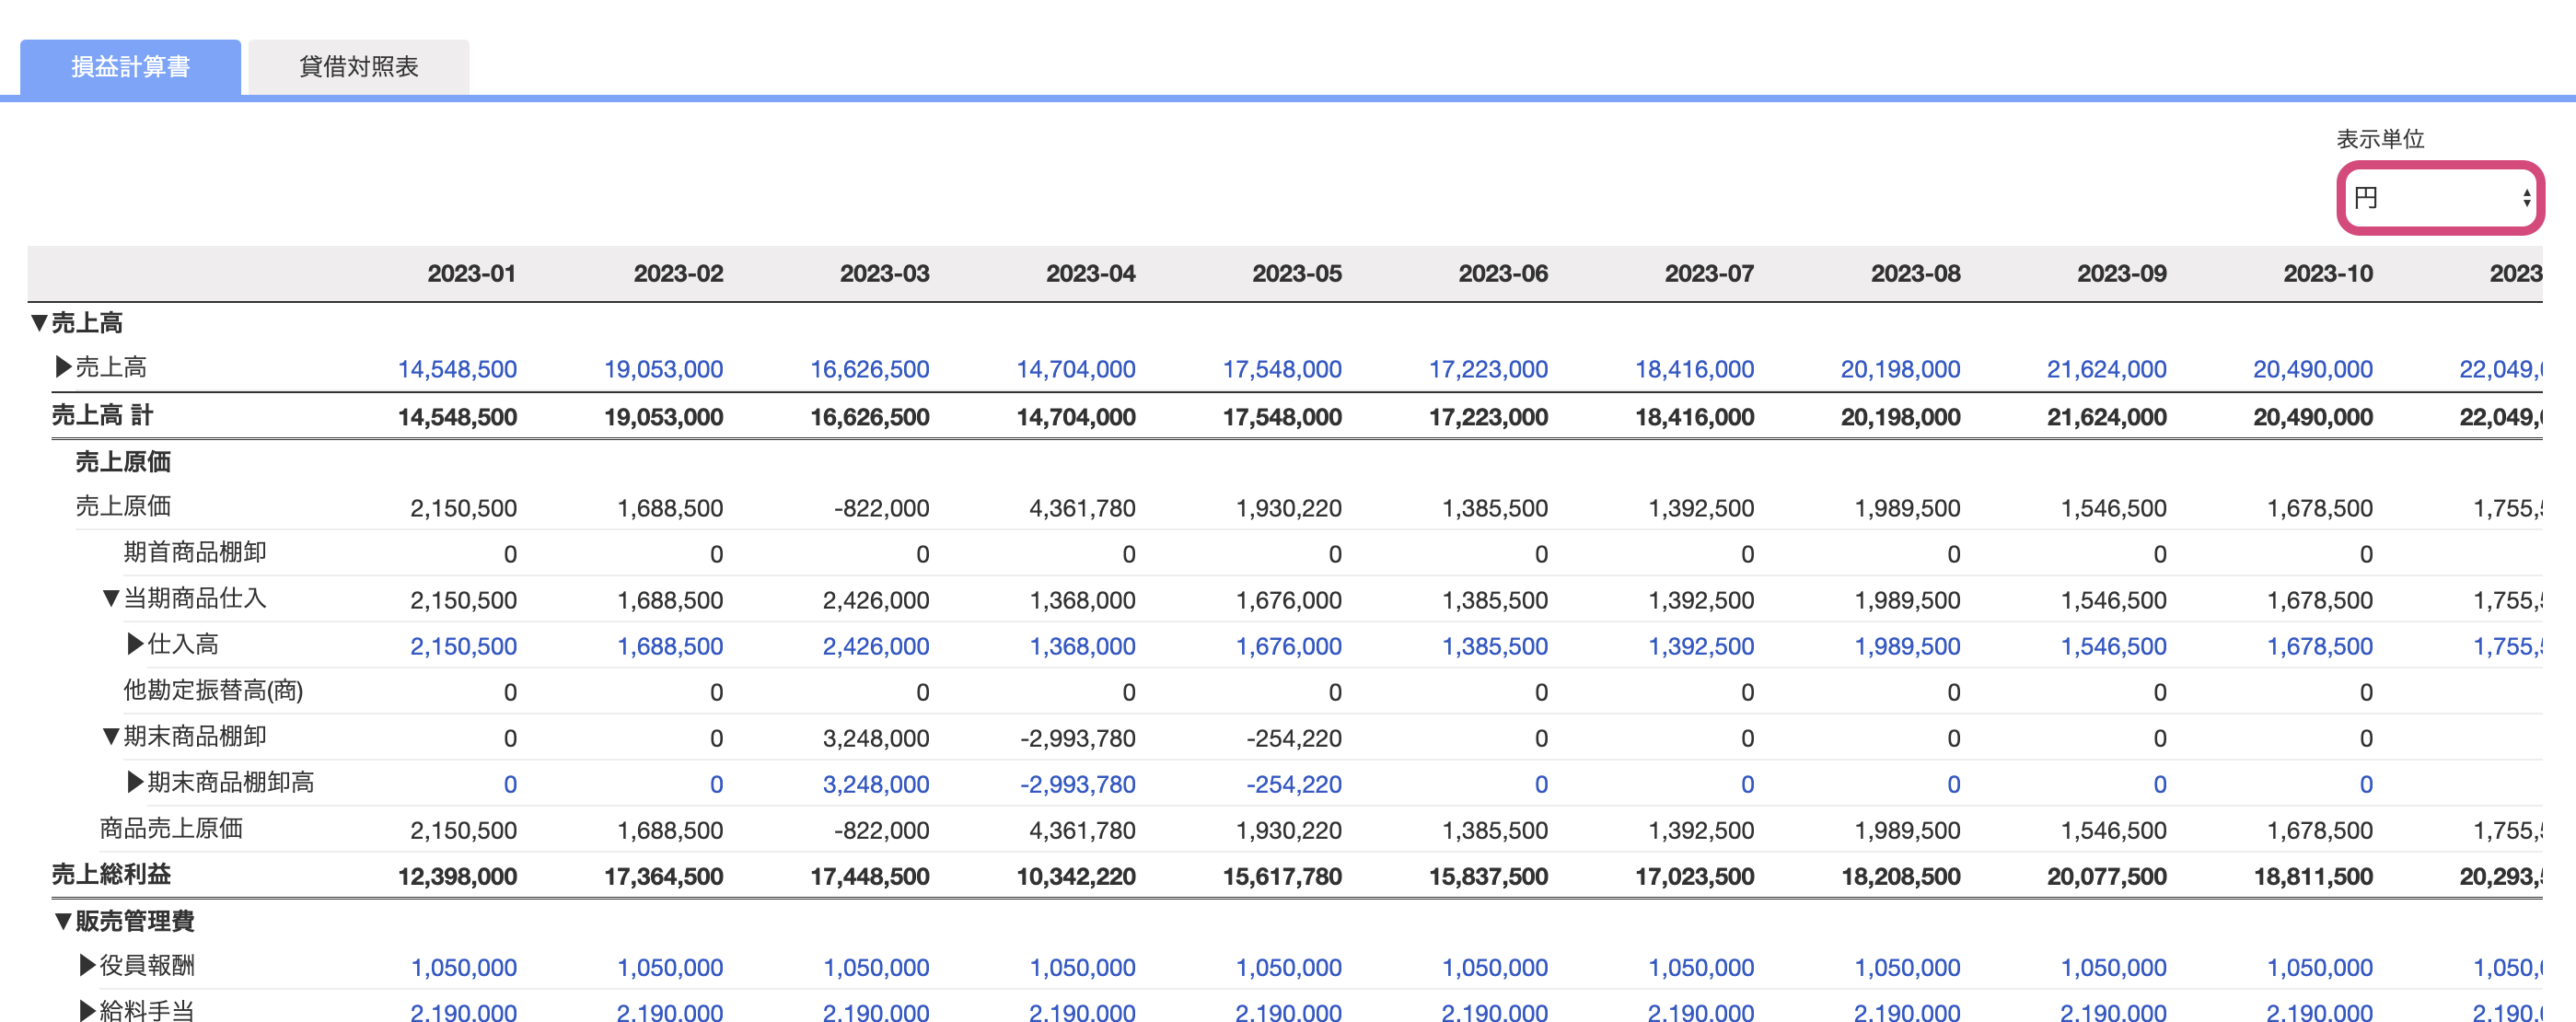Viewport: 2576px width, 1022px height.
Task: Open 売上高 amount 20,490,000 for 2023-10
Action: coord(2312,369)
